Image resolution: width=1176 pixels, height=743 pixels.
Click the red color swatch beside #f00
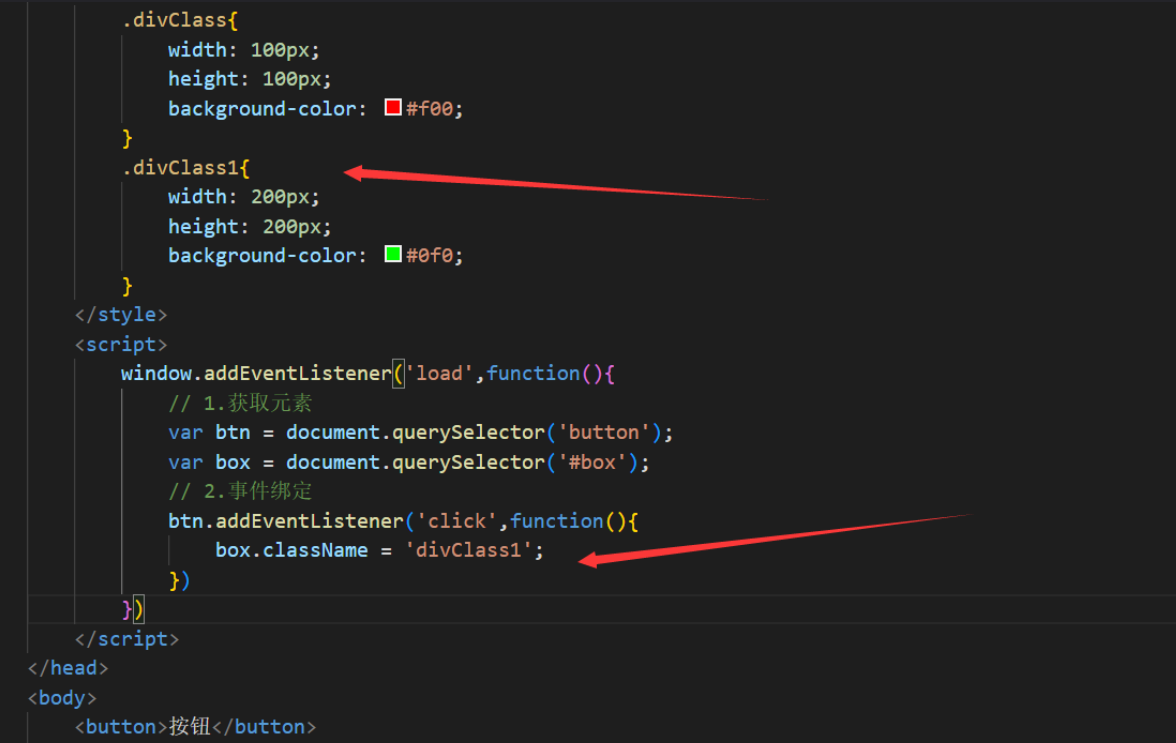click(x=393, y=107)
